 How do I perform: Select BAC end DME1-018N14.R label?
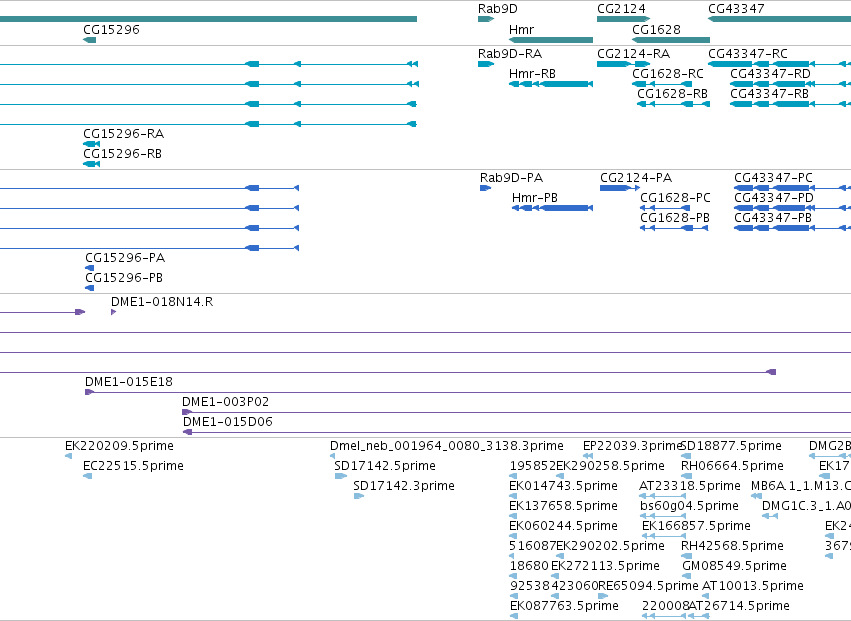162,302
